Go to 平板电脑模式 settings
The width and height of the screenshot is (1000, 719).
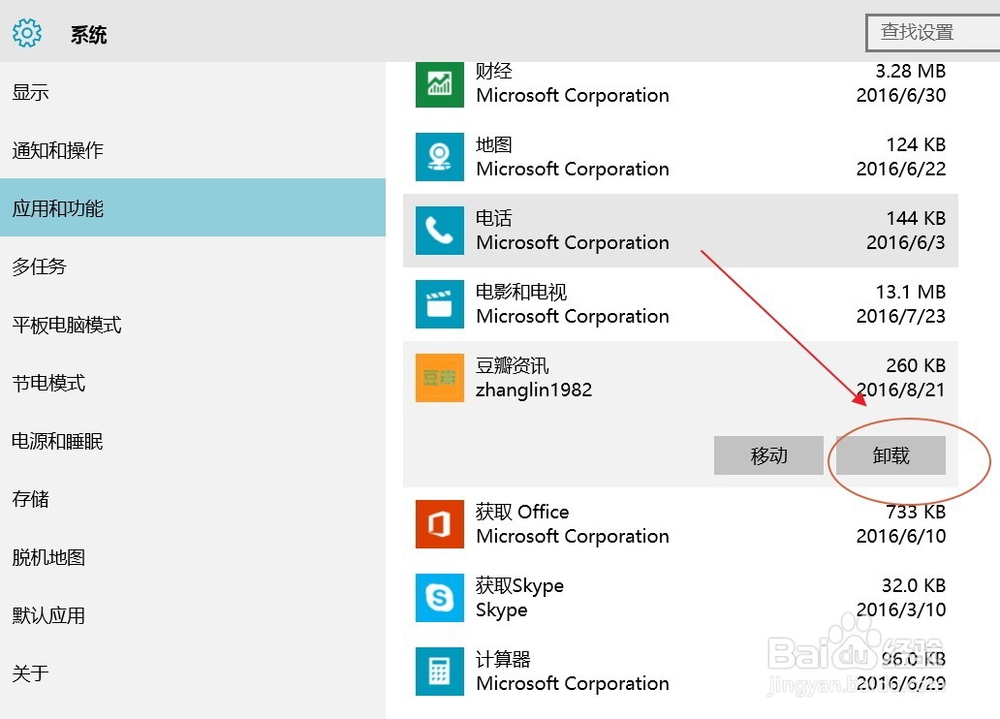click(x=67, y=325)
